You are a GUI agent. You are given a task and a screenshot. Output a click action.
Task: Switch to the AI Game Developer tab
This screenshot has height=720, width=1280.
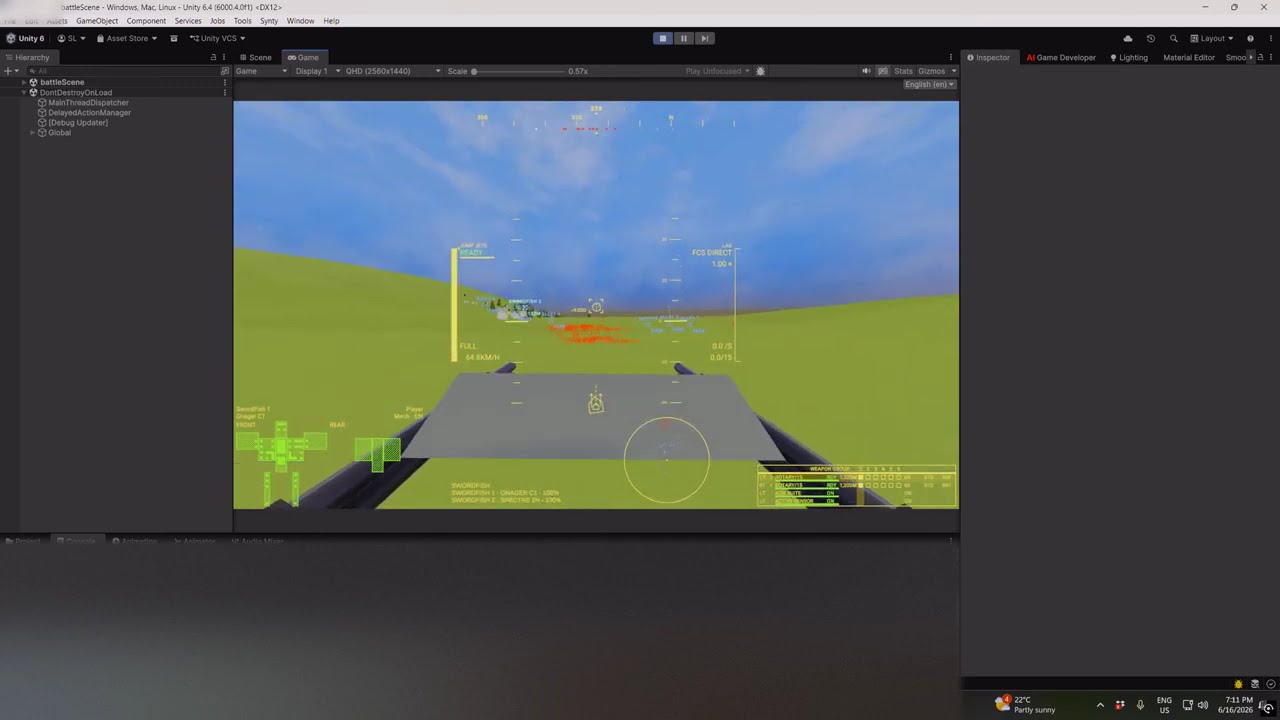pos(1061,57)
